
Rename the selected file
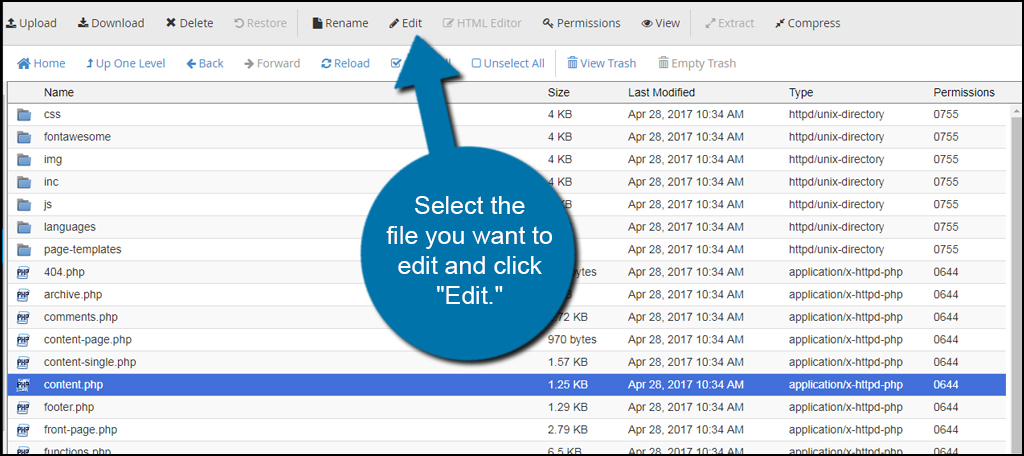point(340,23)
